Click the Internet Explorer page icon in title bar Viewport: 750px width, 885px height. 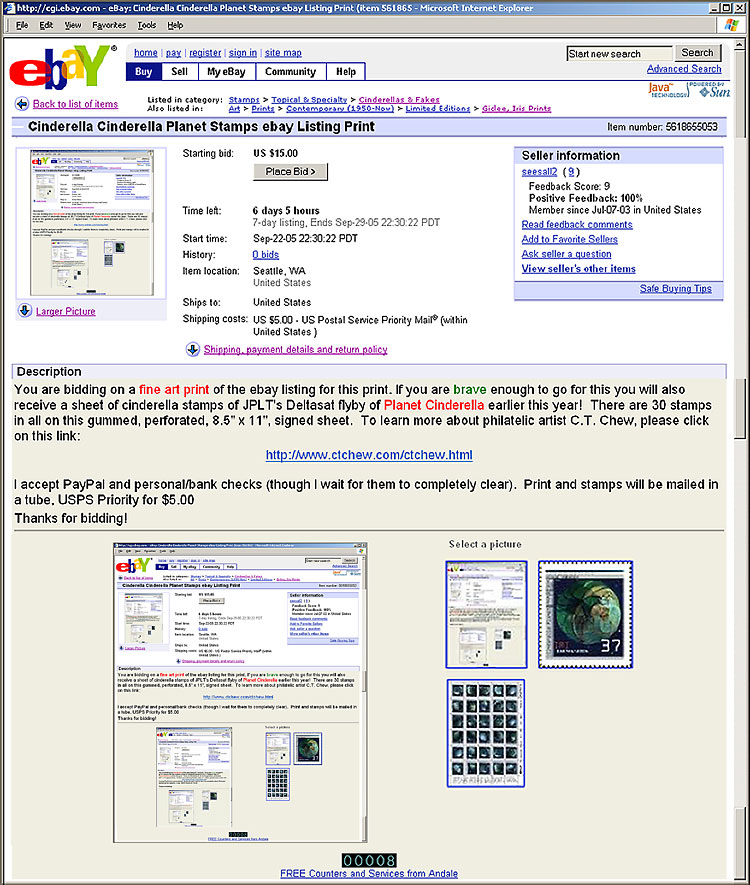pos(8,8)
